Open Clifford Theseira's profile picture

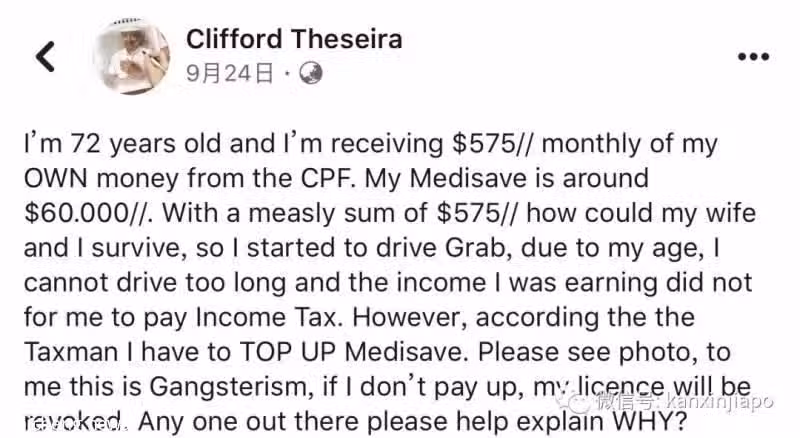click(132, 56)
